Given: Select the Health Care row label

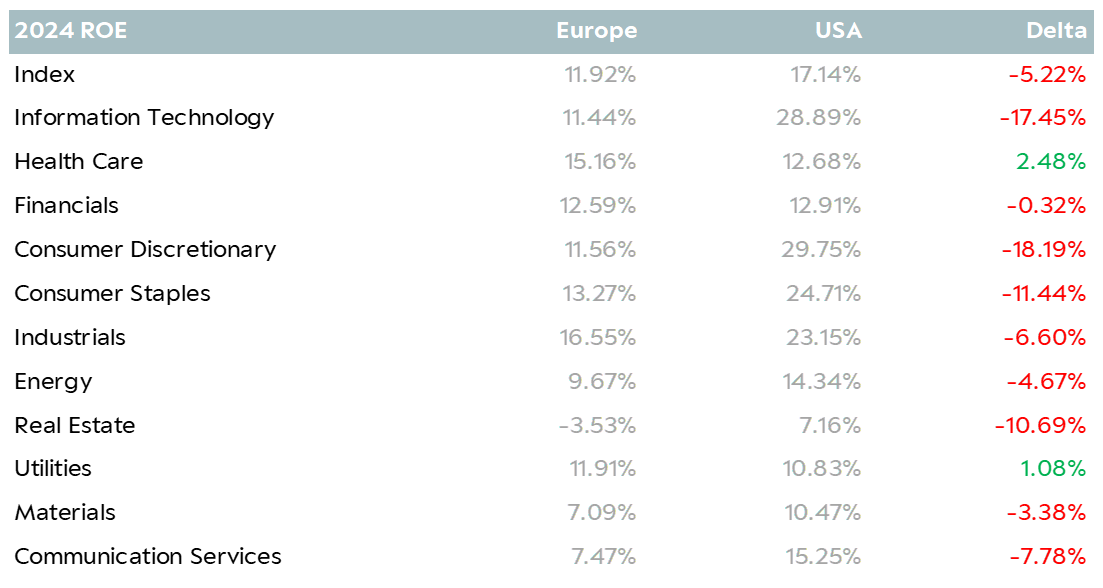Looking at the screenshot, I should pos(79,162).
